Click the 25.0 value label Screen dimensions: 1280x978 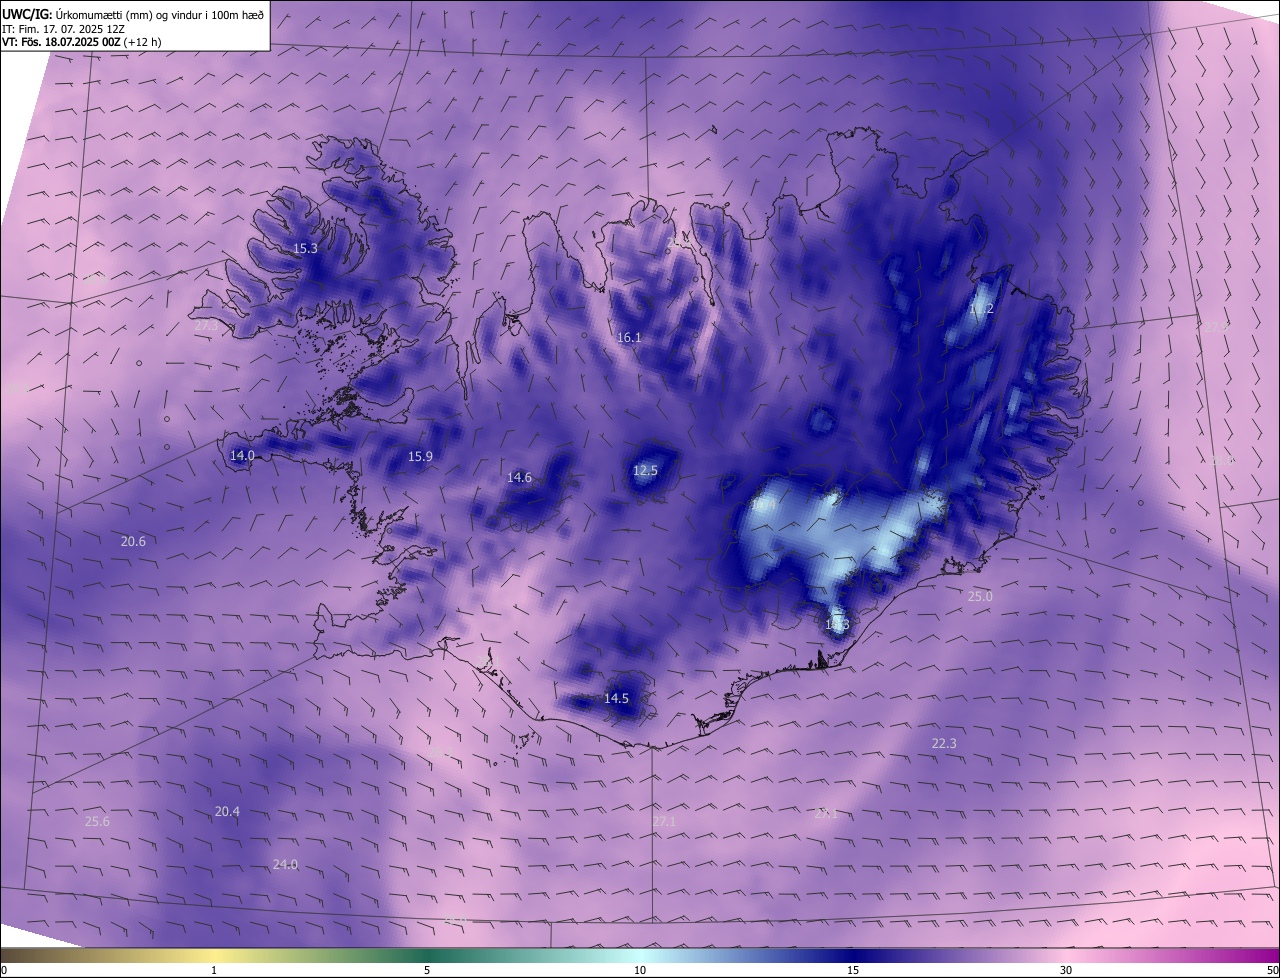(x=980, y=596)
